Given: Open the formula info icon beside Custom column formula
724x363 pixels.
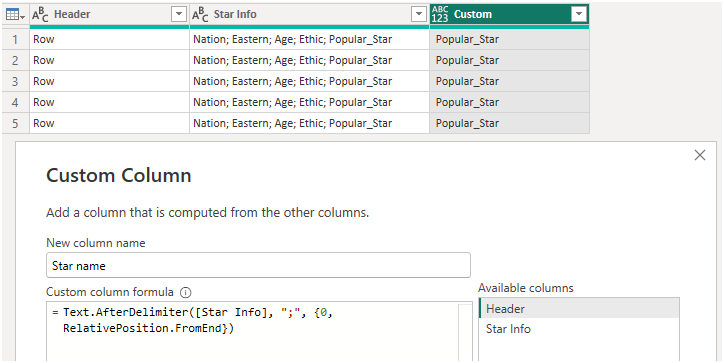Looking at the screenshot, I should [x=185, y=292].
